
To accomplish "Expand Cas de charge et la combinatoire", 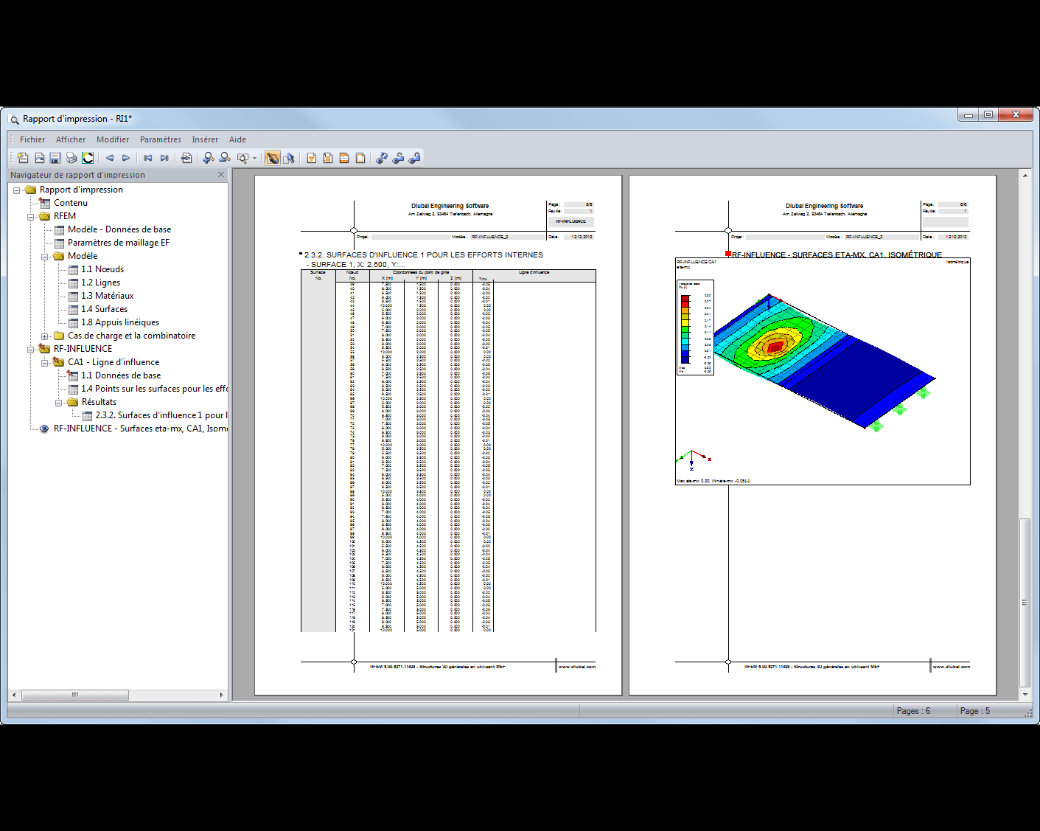I will pyautogui.click(x=44, y=336).
